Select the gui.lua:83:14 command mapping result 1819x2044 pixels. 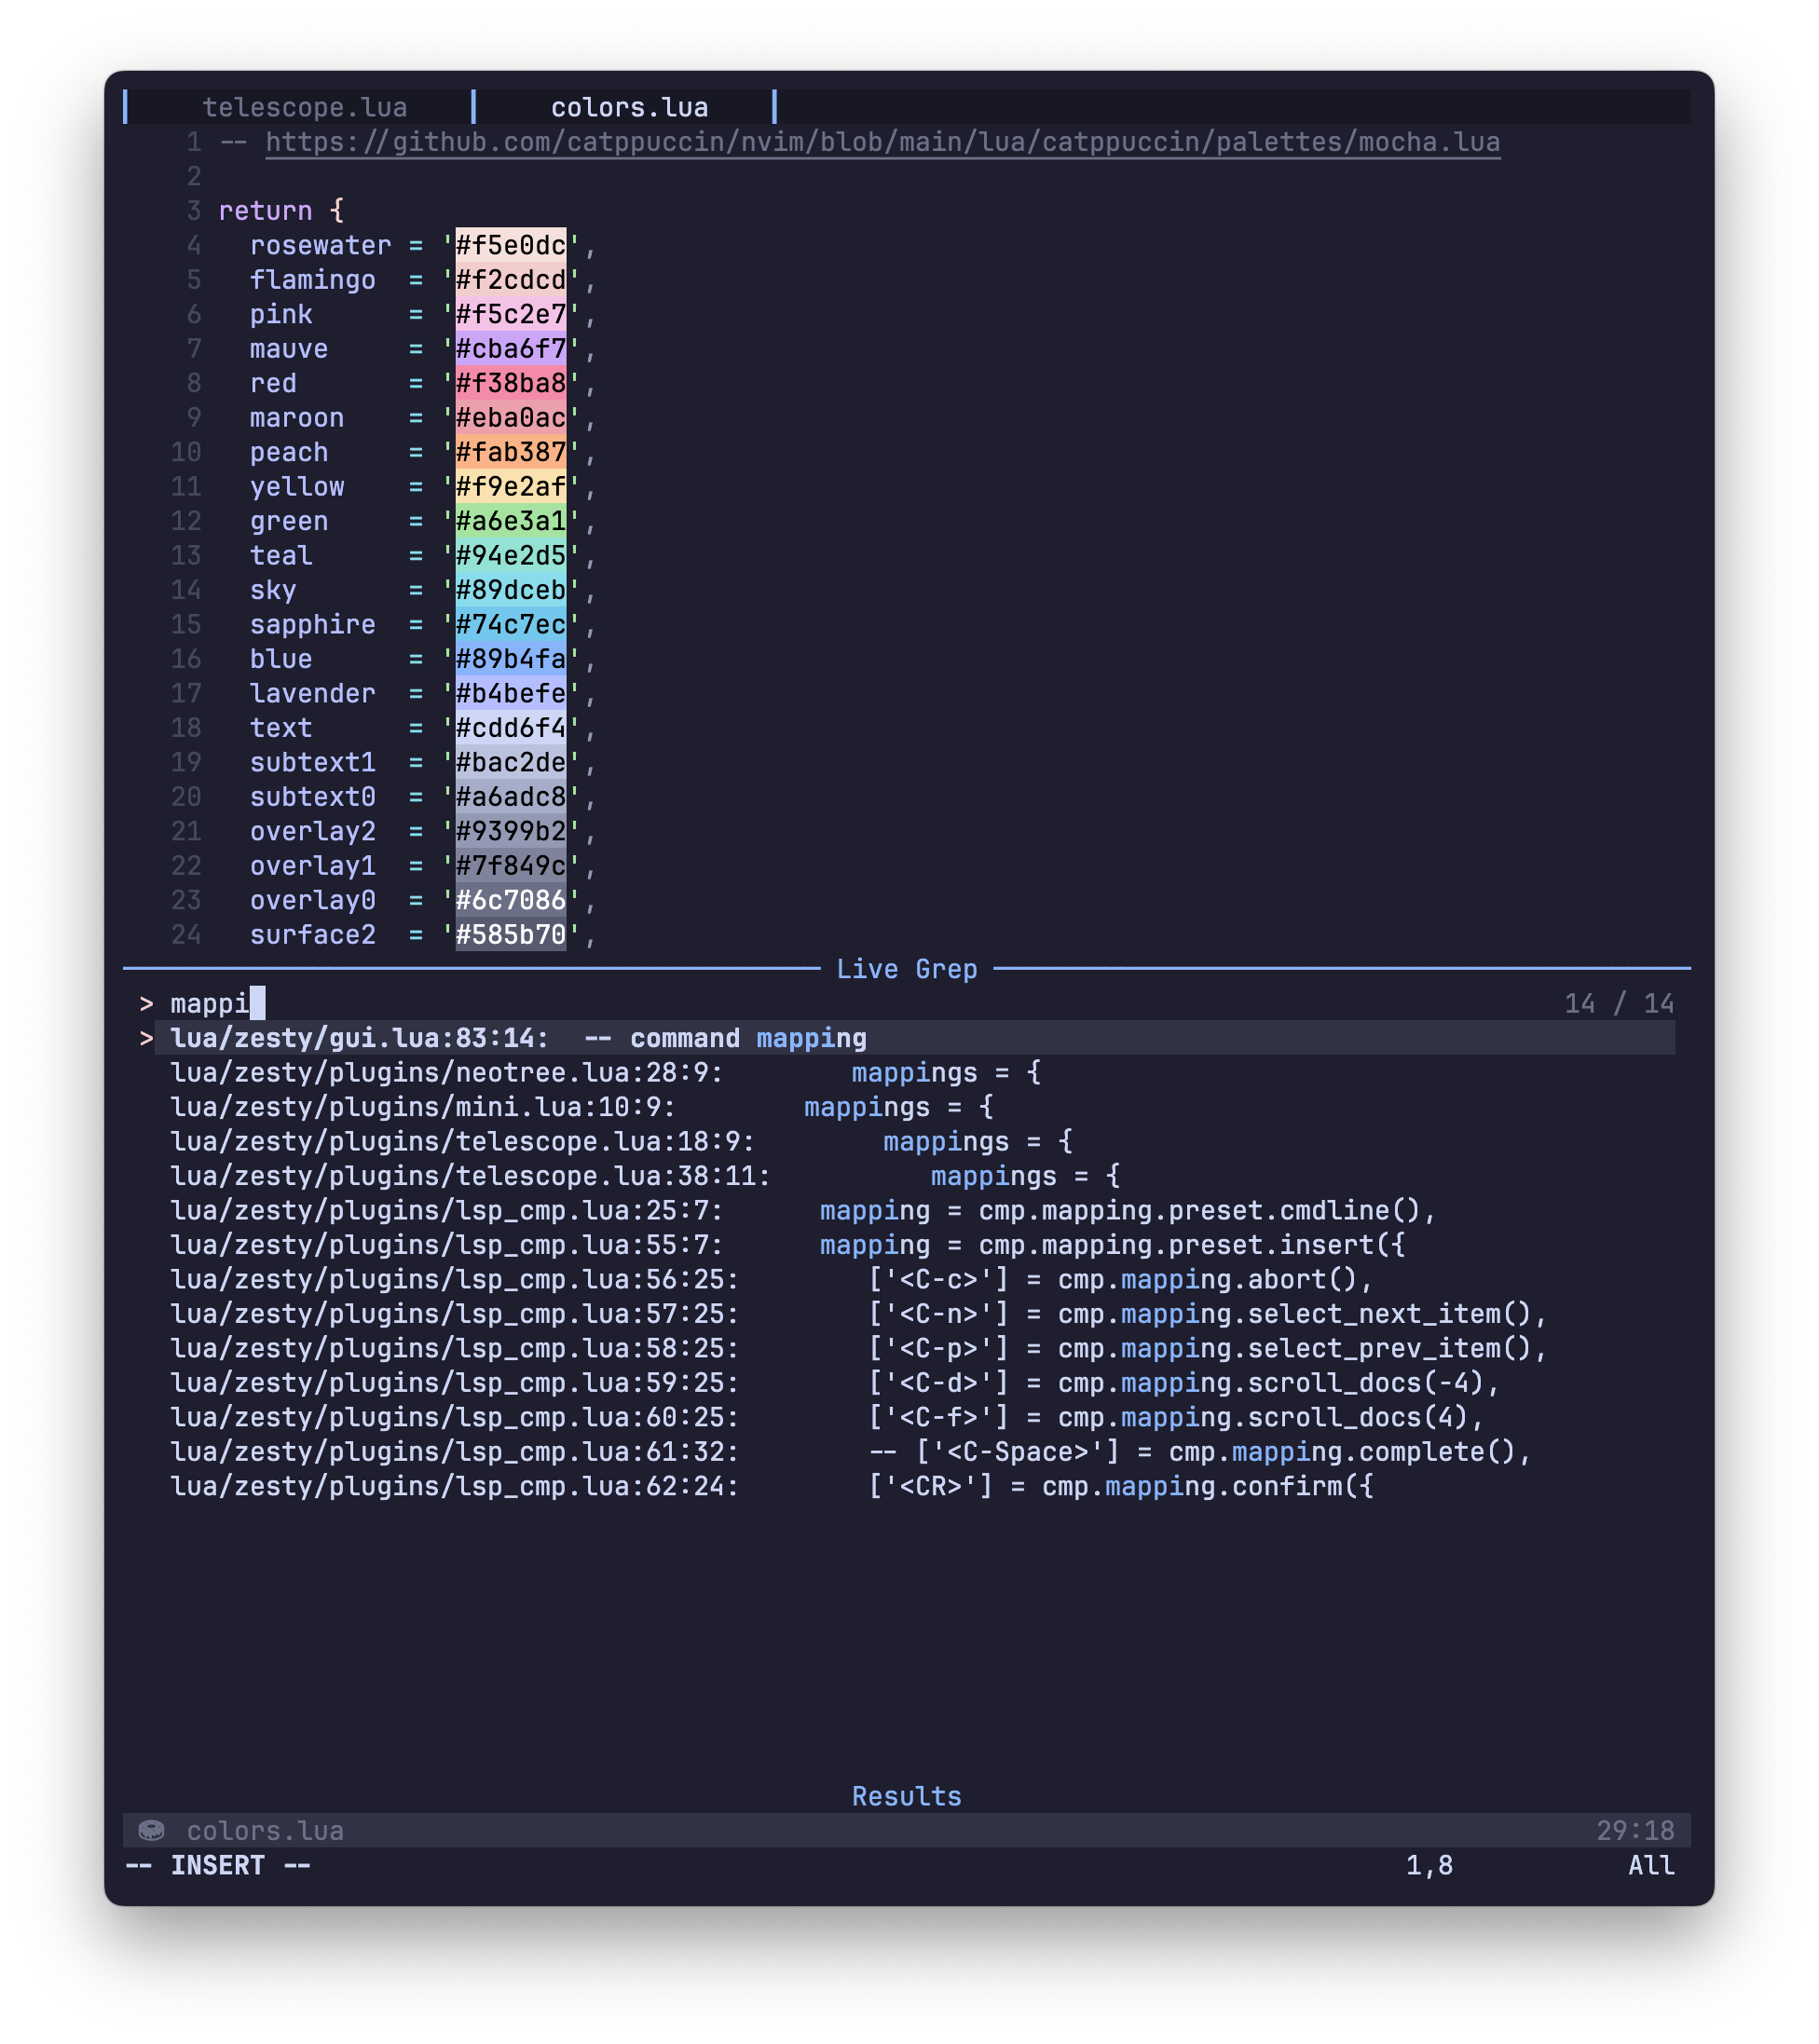[x=518, y=1038]
